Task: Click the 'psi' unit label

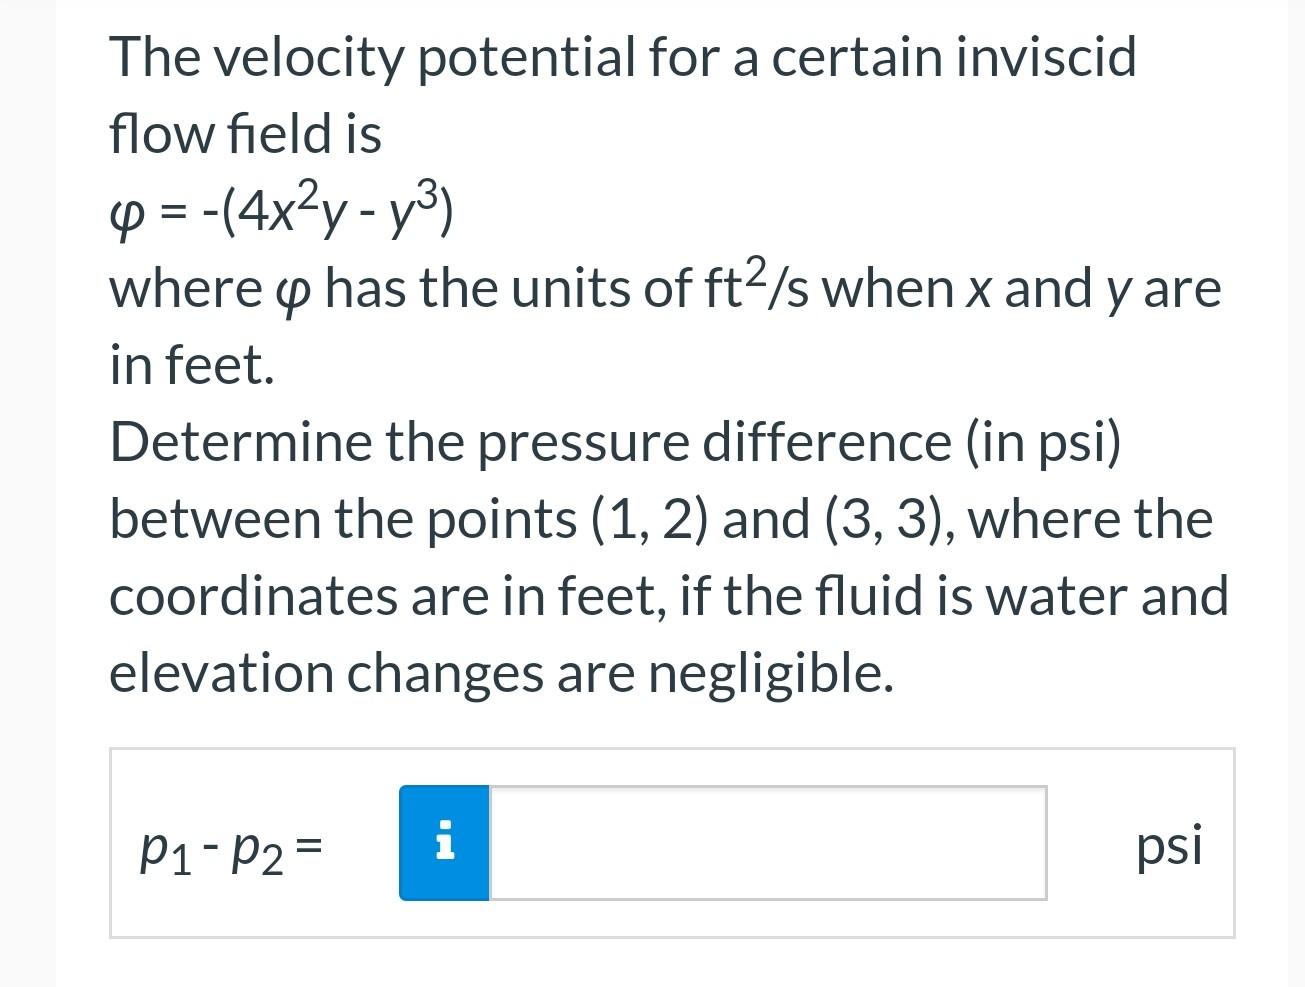Action: (1168, 846)
